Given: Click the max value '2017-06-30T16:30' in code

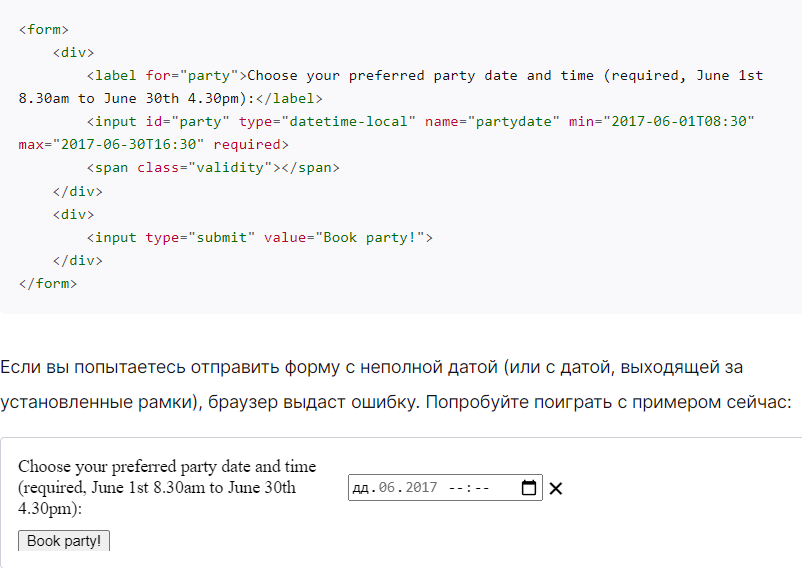Looking at the screenshot, I should coord(128,145).
